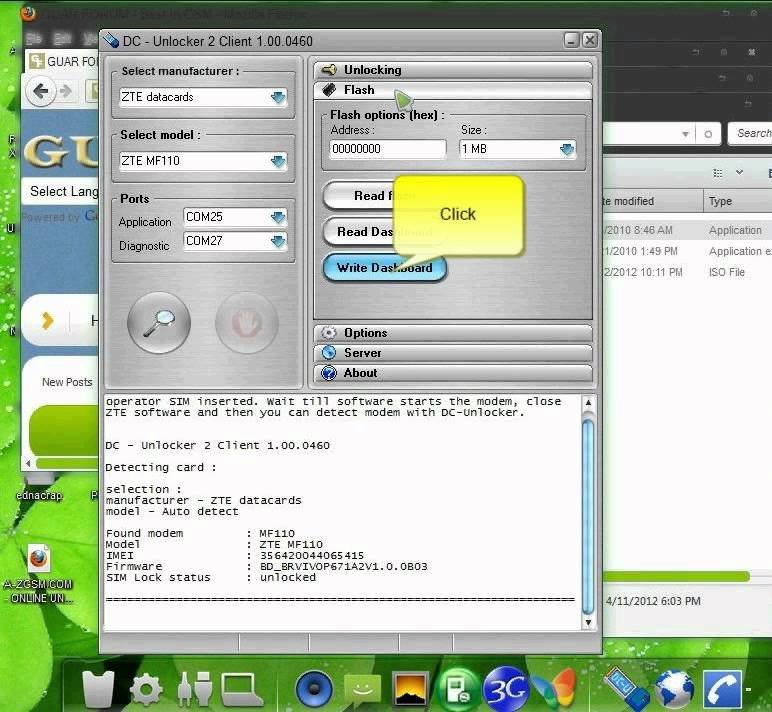The image size is (772, 712).
Task: Open the USB drive dock icon
Action: [x=626, y=688]
